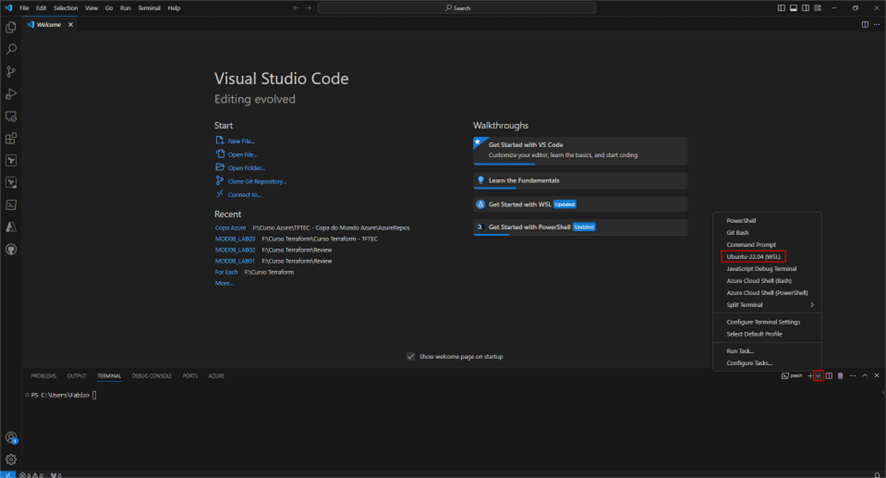Open the HashiCorp Terraform view
The image size is (886, 478).
[x=11, y=160]
